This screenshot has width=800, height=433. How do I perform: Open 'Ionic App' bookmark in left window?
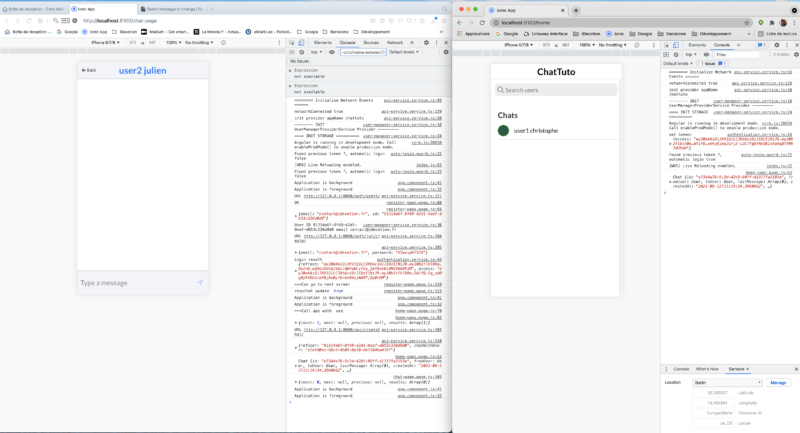(95, 32)
